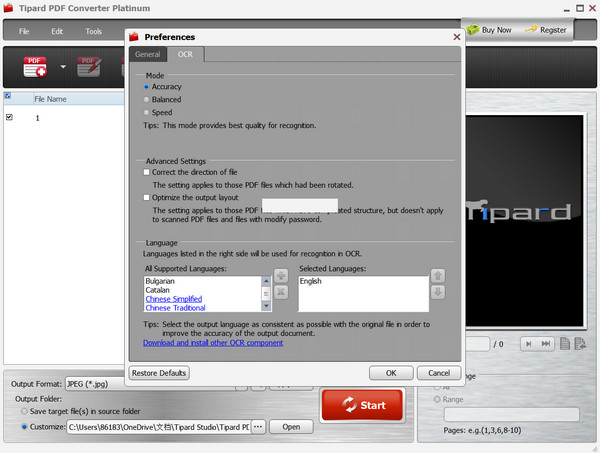Image resolution: width=600 pixels, height=453 pixels.
Task: Toggle the select-all checkbox in file list header
Action: (x=8, y=95)
